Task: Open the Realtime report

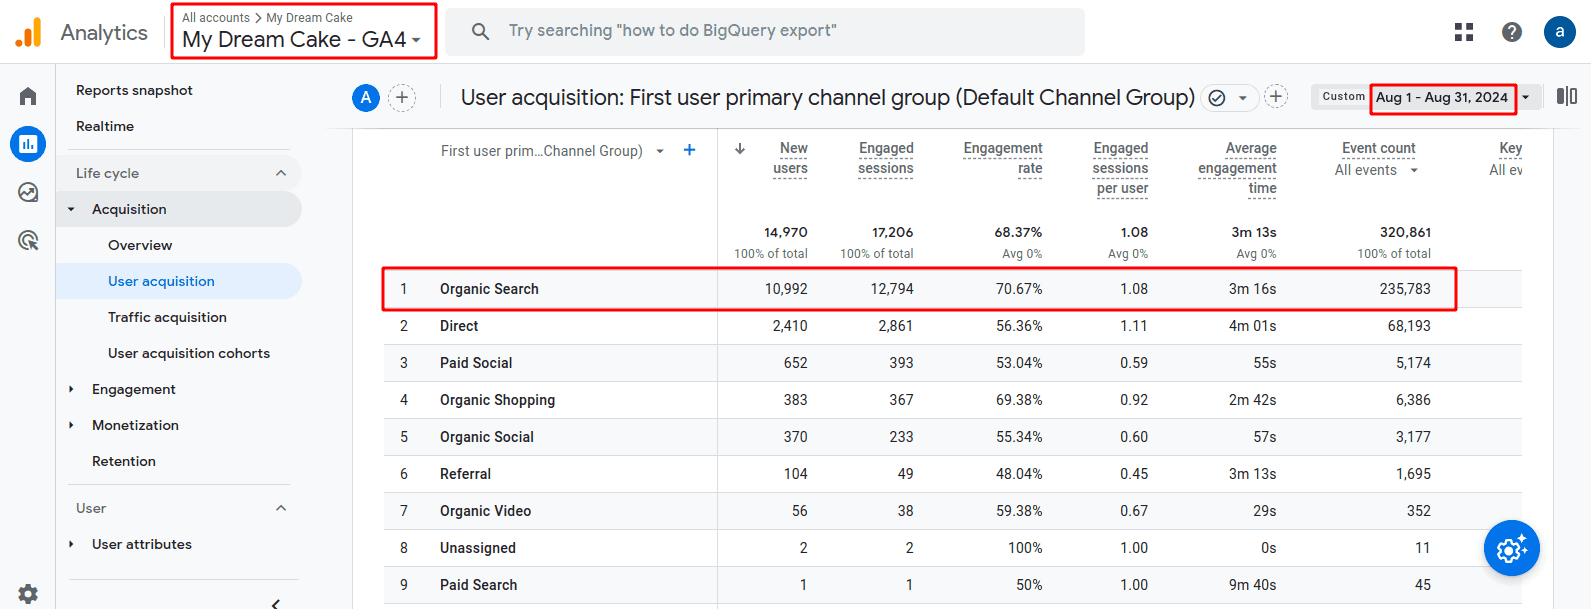Action: [x=105, y=126]
